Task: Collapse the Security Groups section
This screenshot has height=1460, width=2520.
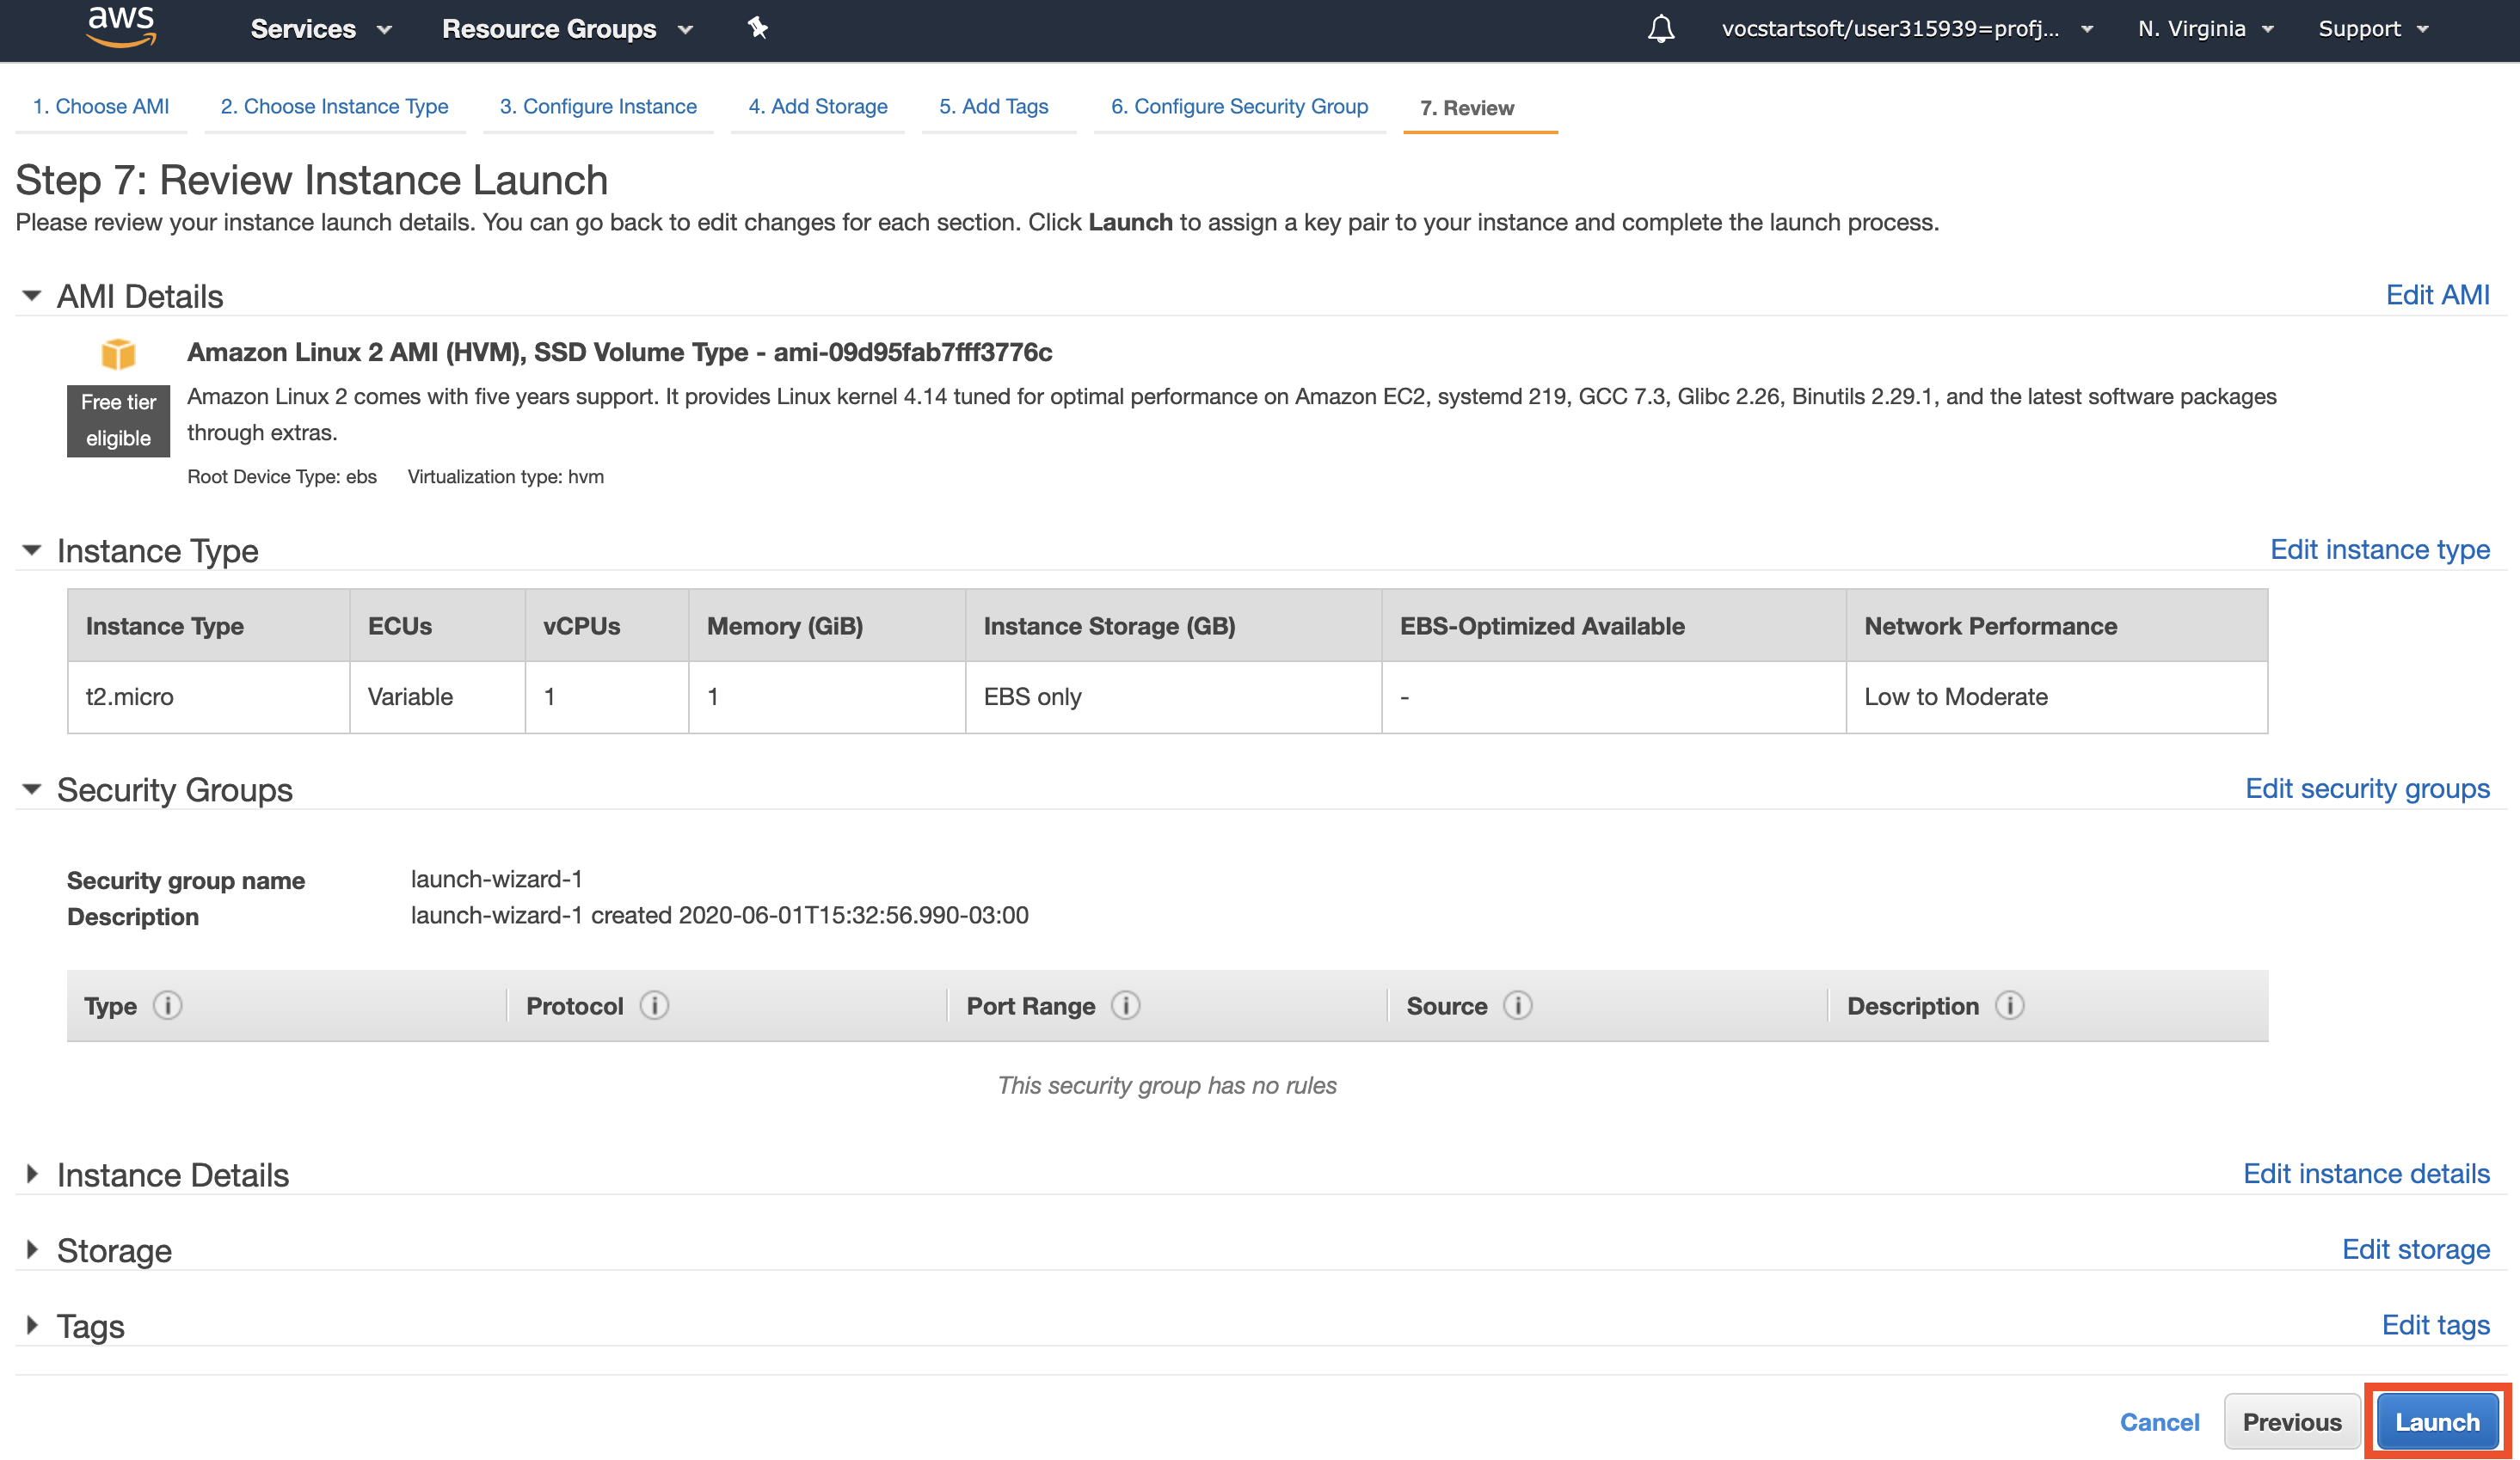Action: [x=32, y=789]
